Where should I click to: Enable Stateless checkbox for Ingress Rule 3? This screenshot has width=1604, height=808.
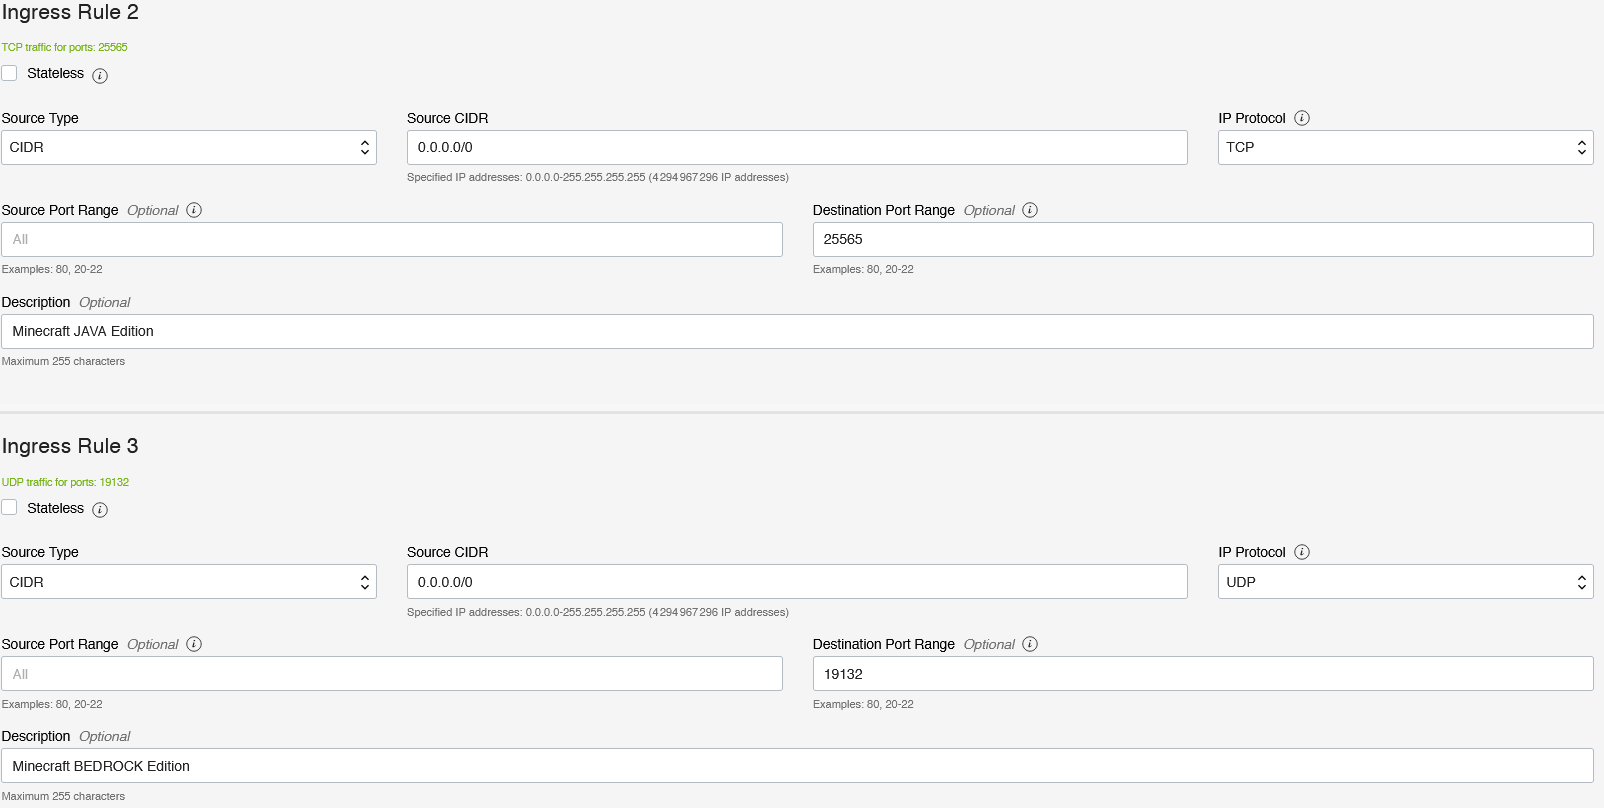pos(10,507)
